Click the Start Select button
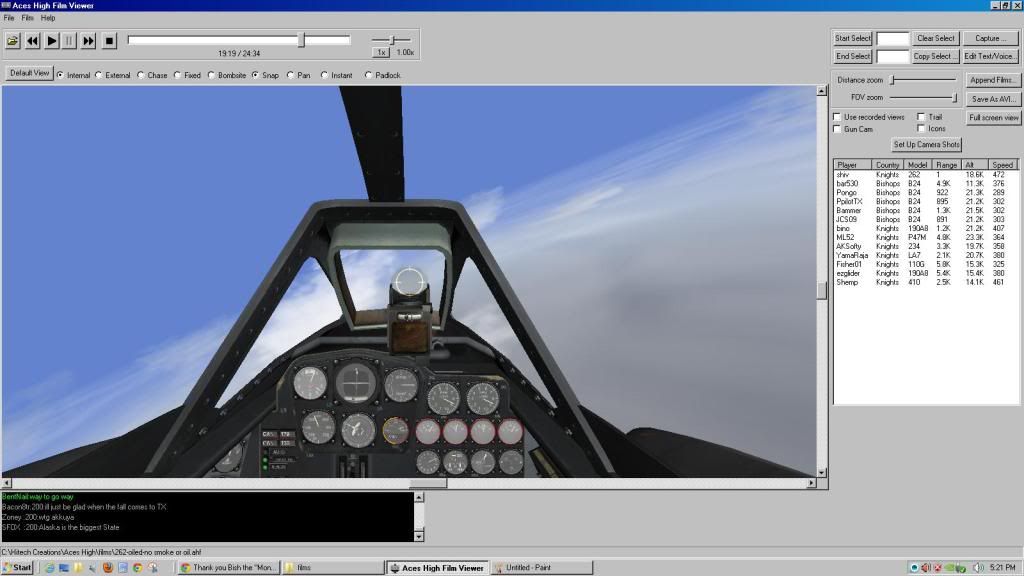Viewport: 1024px width, 576px height. 852,39
